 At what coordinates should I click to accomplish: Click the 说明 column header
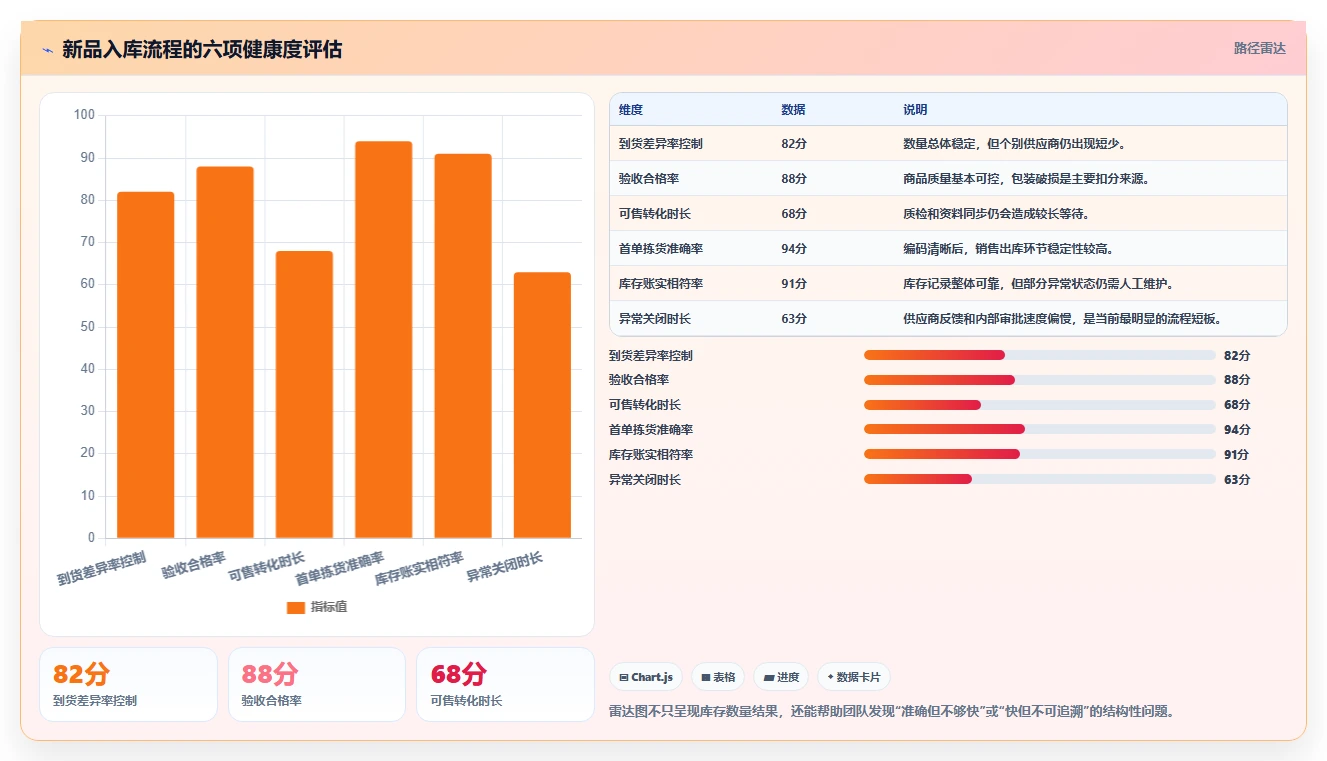click(915, 109)
